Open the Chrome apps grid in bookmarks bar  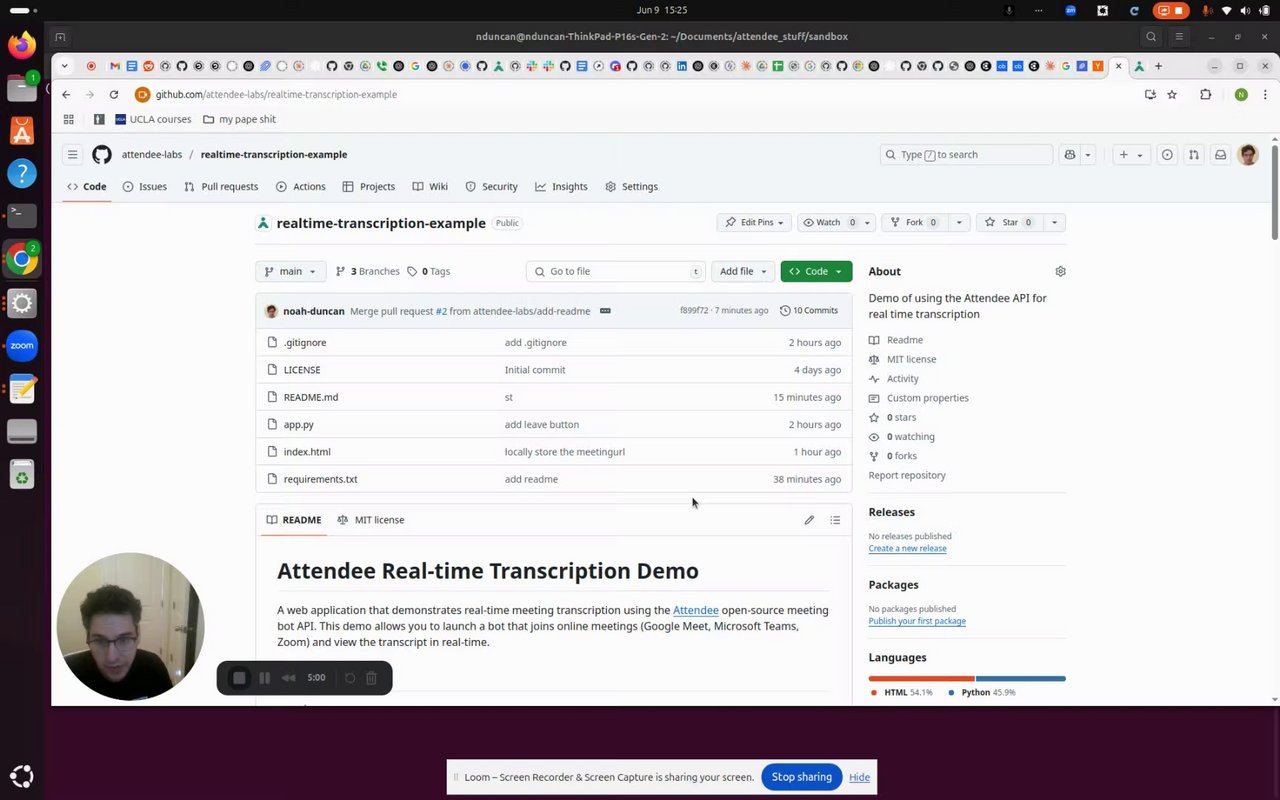(68, 119)
